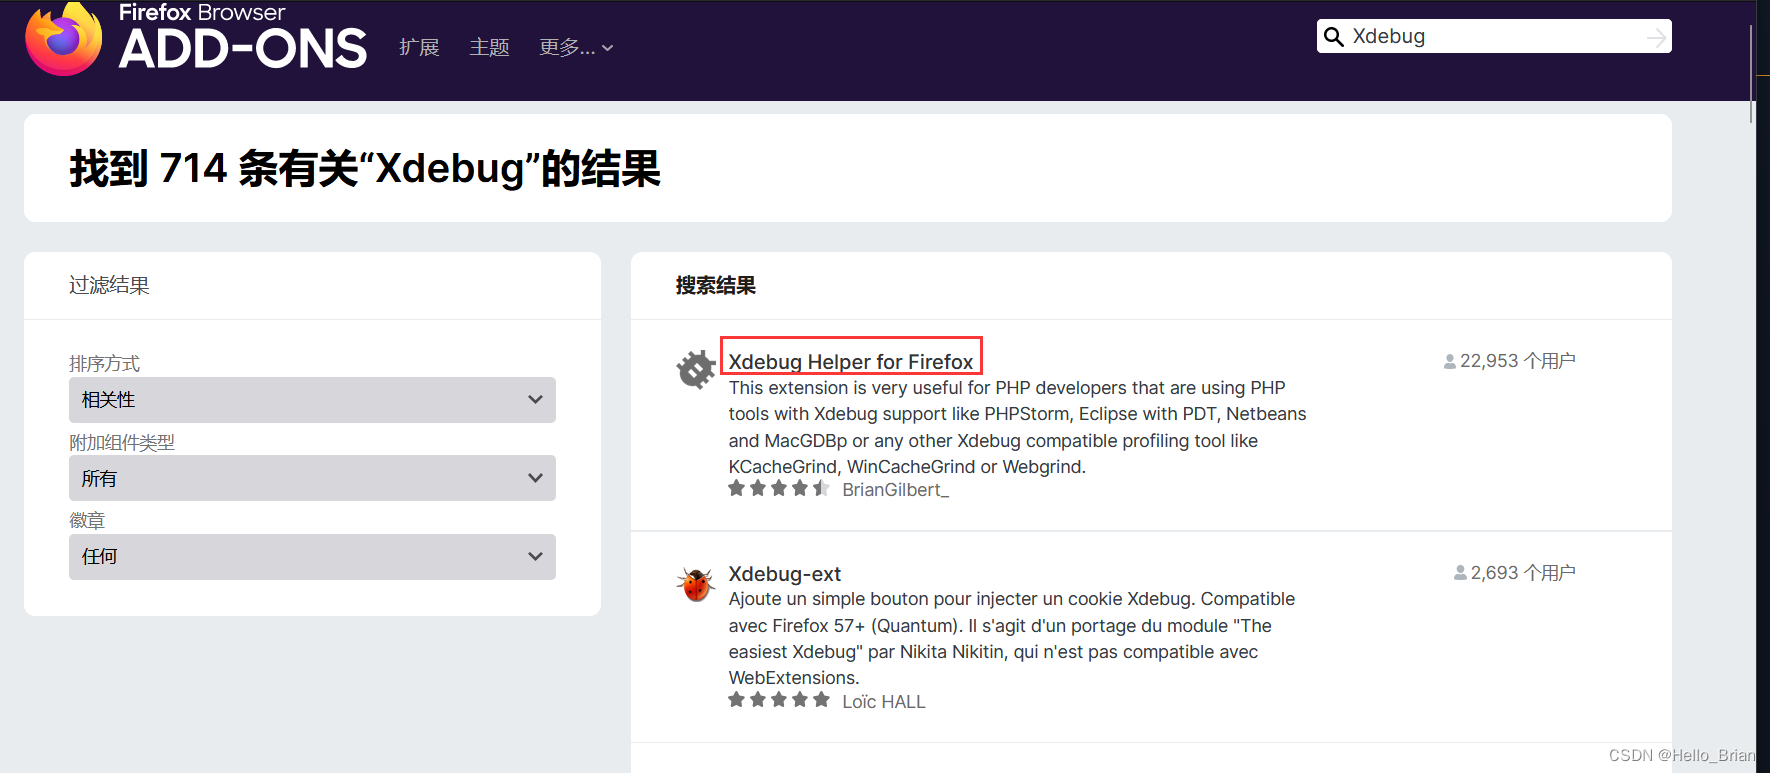Click the 2,693 个用户 user count
Screen dimensions: 1770x773
click(x=1523, y=573)
